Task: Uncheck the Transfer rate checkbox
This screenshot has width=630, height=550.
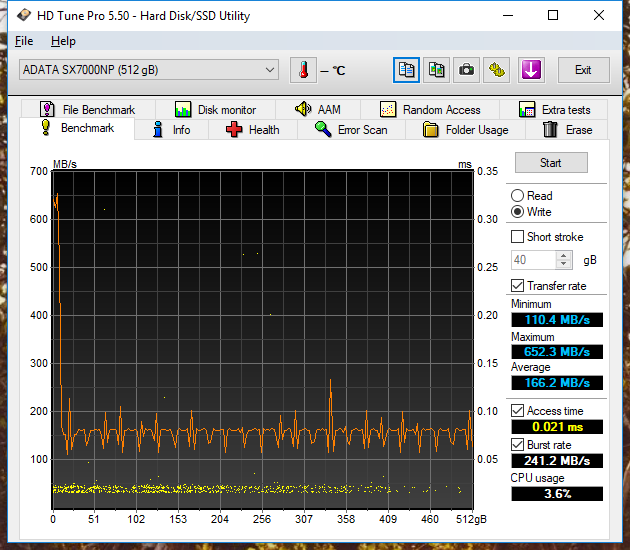Action: click(x=517, y=286)
